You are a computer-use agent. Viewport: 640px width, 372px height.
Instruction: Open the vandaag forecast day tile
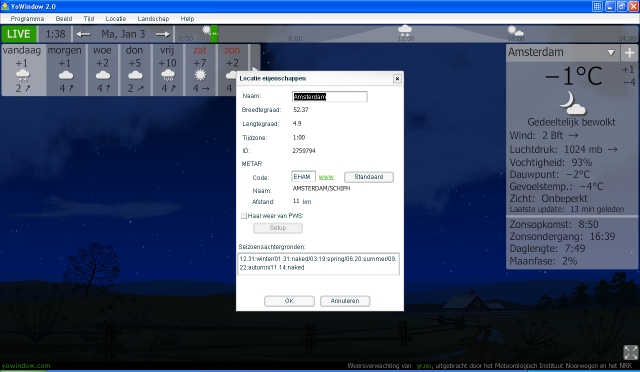22,70
